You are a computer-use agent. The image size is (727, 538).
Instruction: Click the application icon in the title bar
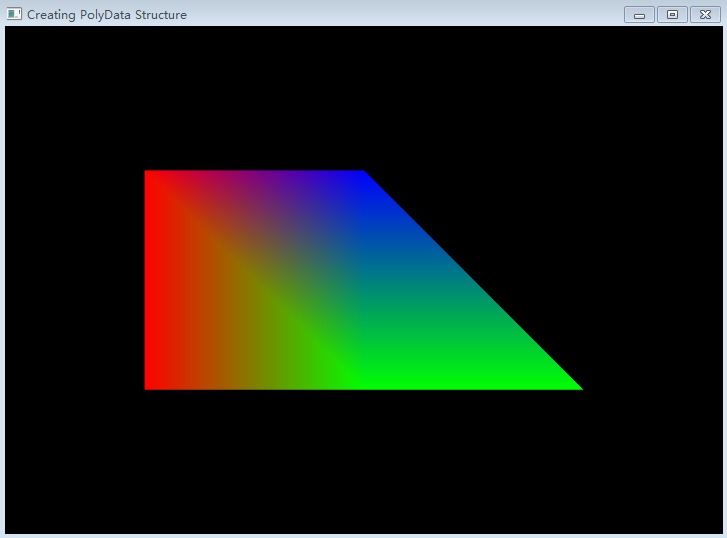pos(14,14)
